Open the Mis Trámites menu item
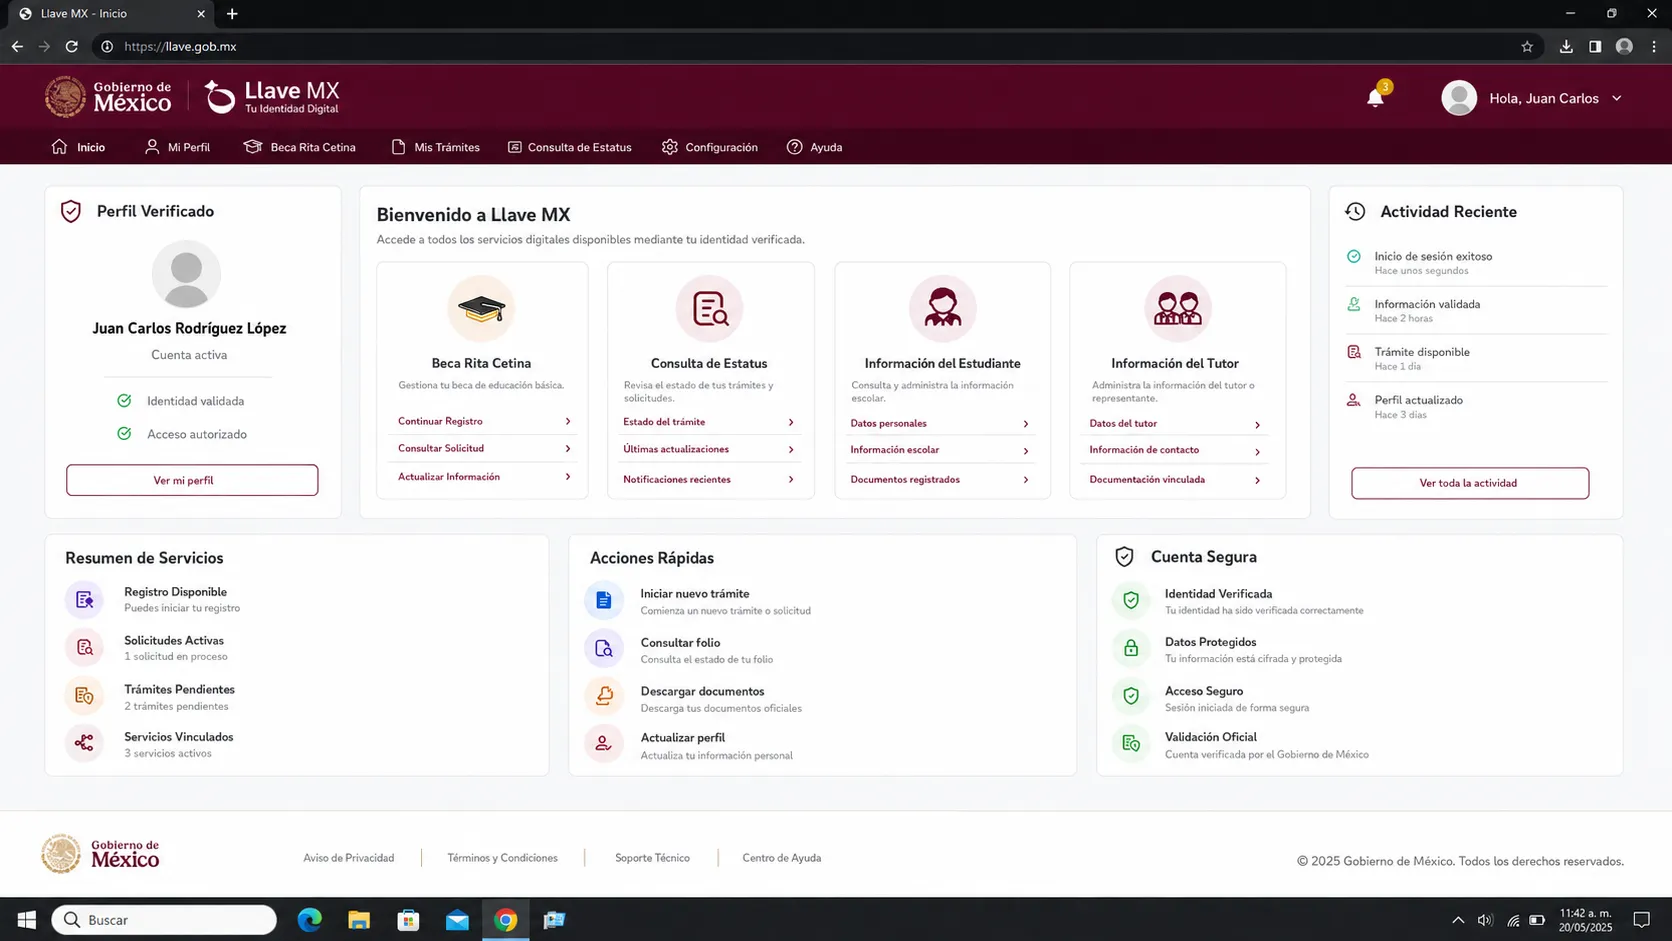Screen dimensions: 1672x941 point(435,147)
